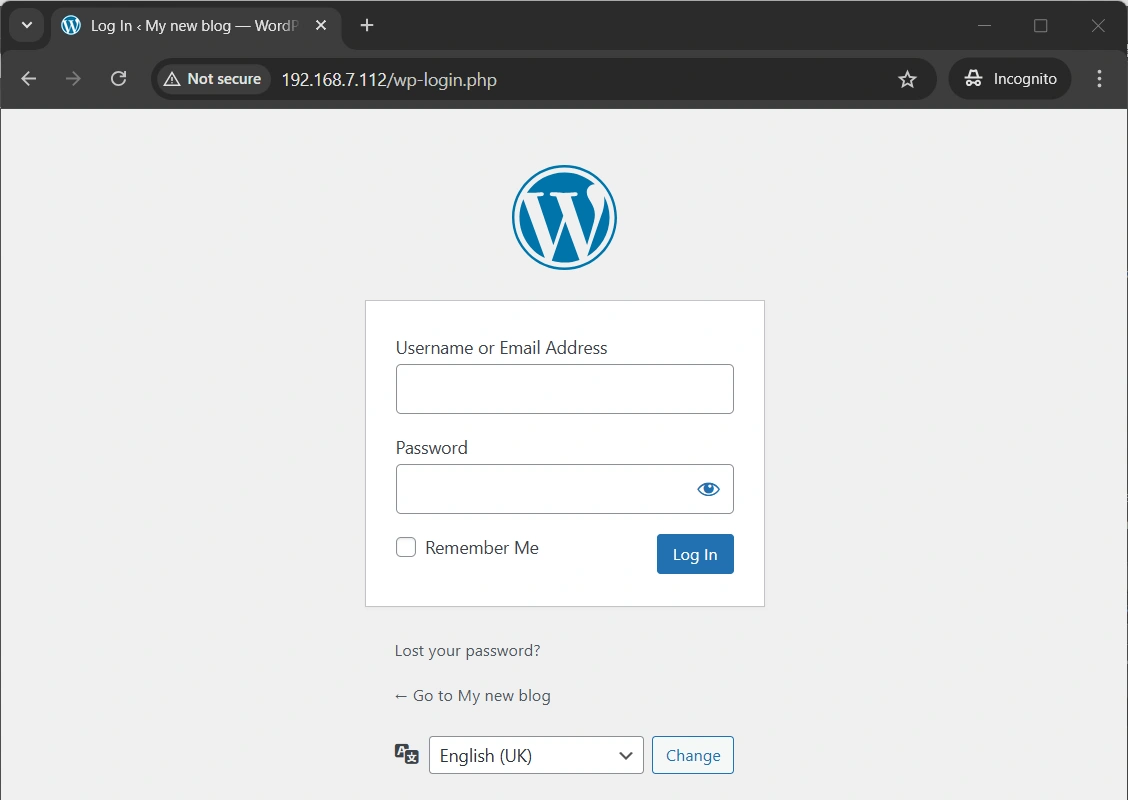The height and width of the screenshot is (800, 1128).
Task: Click inside the Username or Email Address field
Action: coord(564,389)
